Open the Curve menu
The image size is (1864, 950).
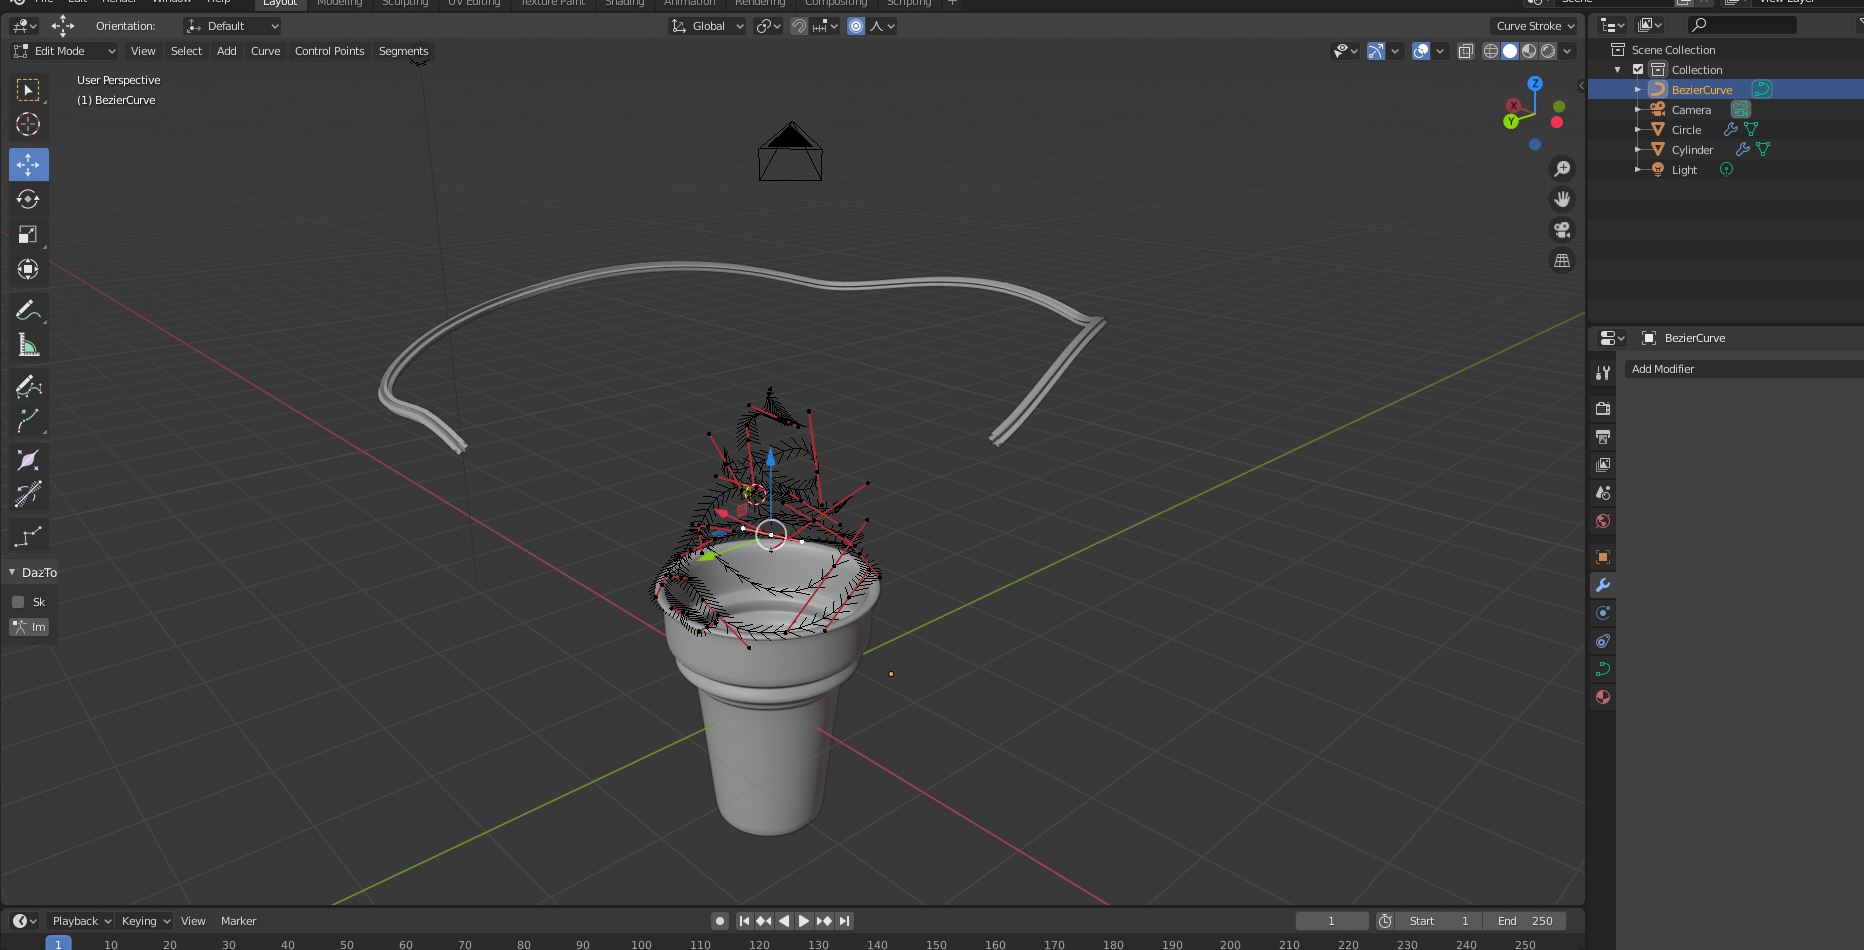point(266,51)
